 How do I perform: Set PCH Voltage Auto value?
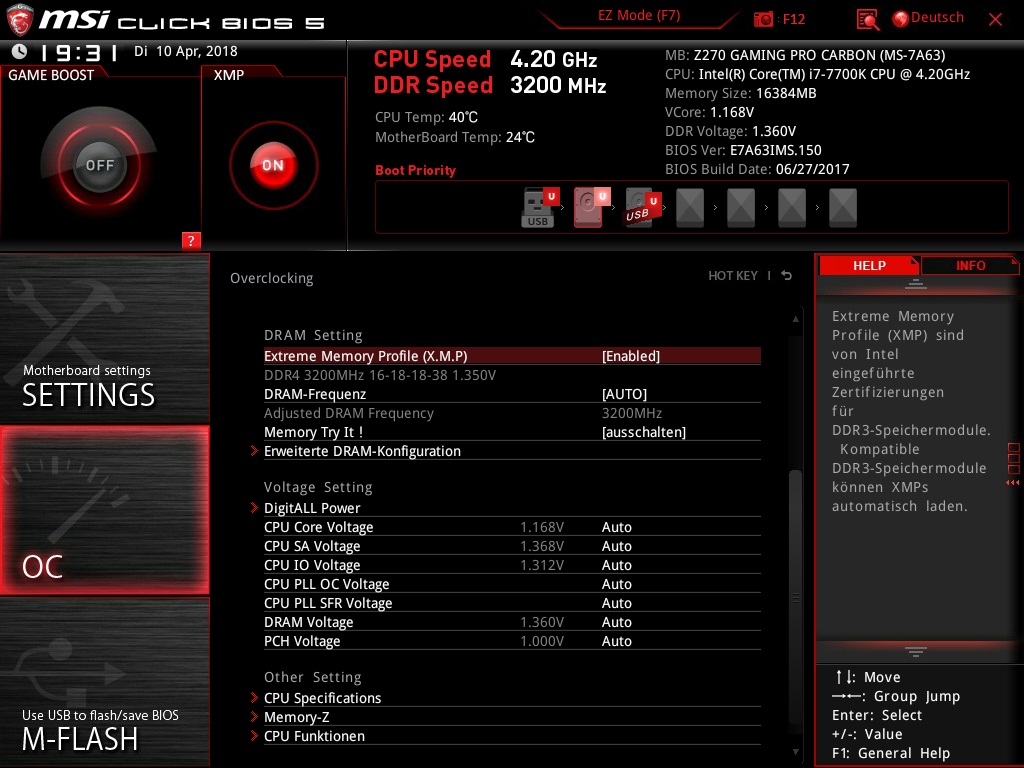pos(616,641)
